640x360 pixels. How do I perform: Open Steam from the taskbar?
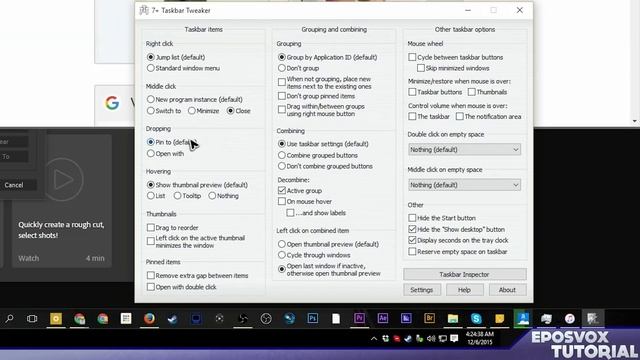point(173,318)
